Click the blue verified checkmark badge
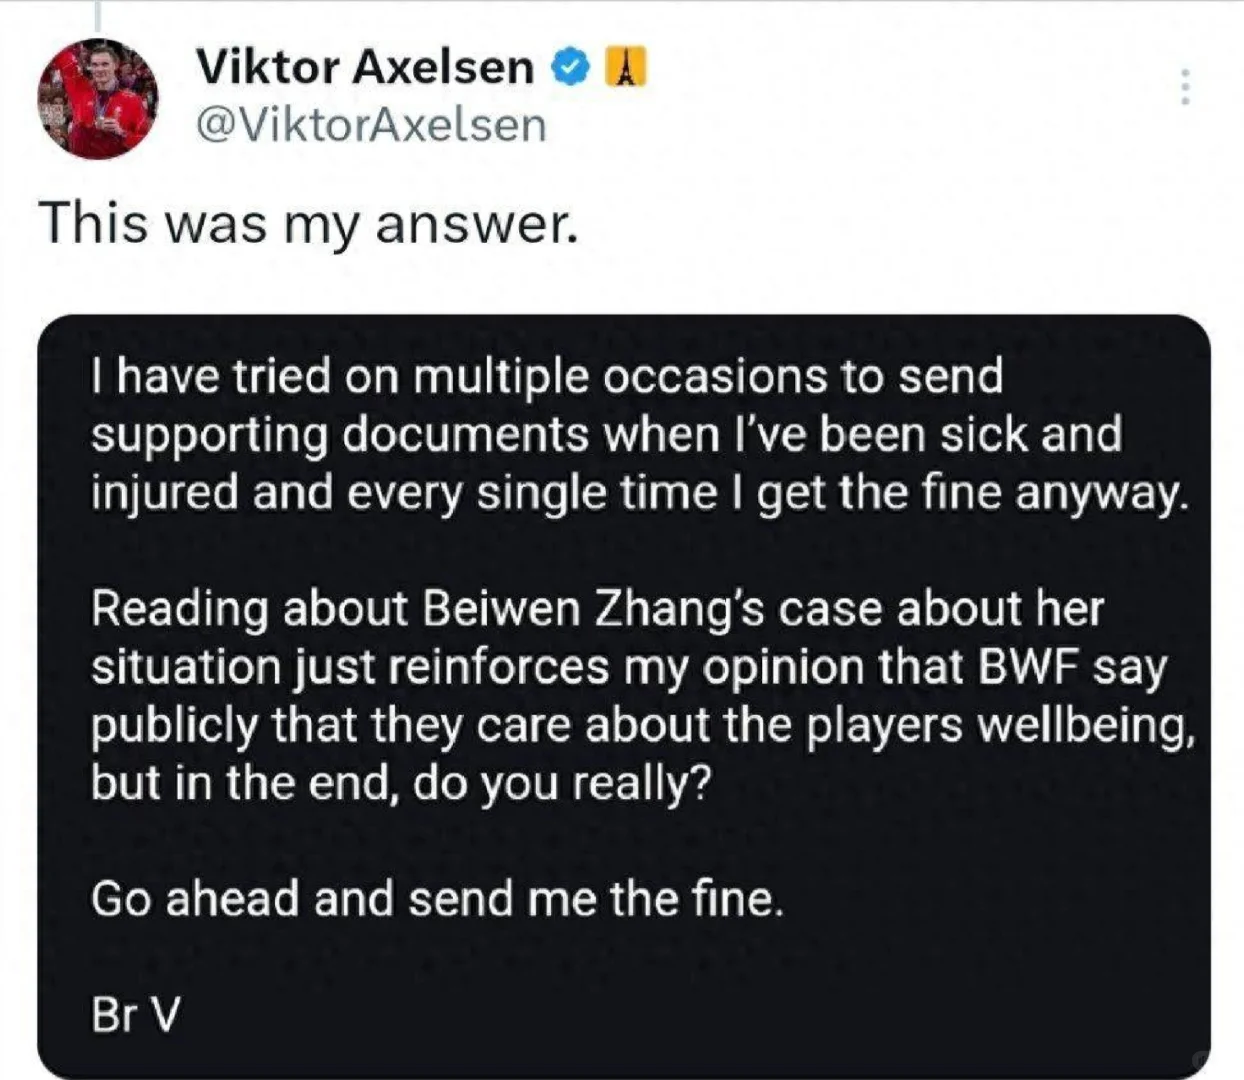1244x1080 pixels. [569, 68]
